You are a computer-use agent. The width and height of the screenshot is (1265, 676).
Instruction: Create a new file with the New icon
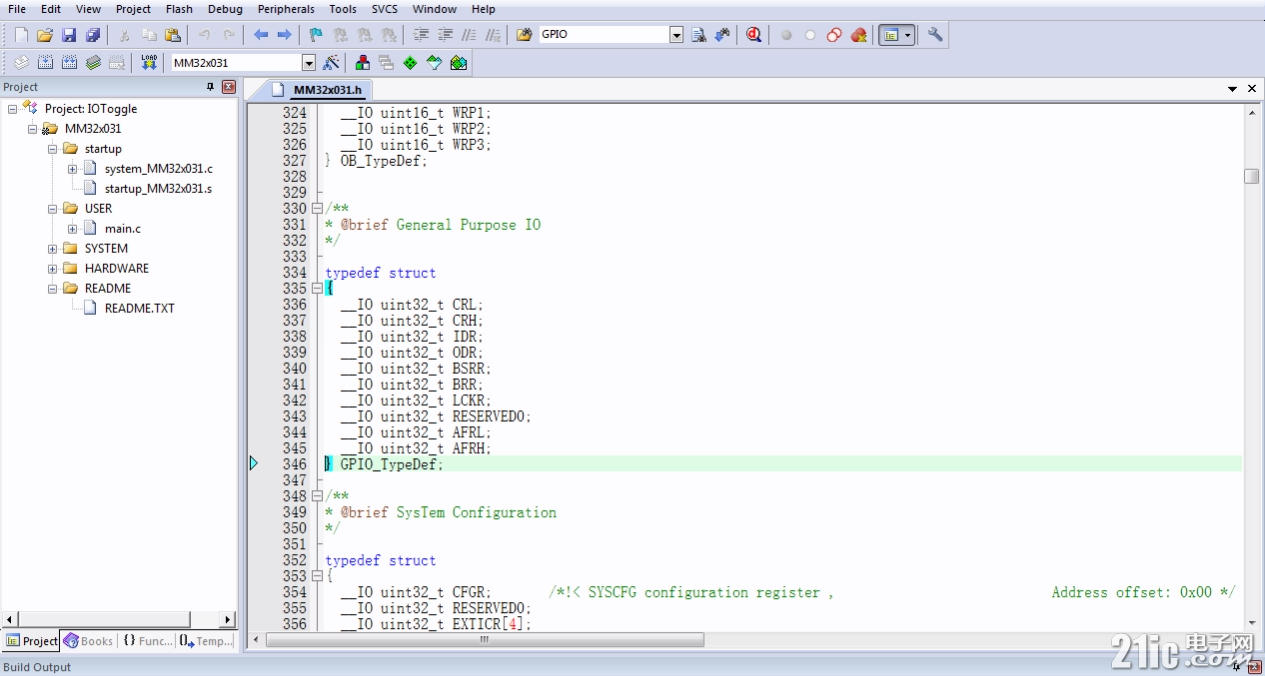pos(21,35)
